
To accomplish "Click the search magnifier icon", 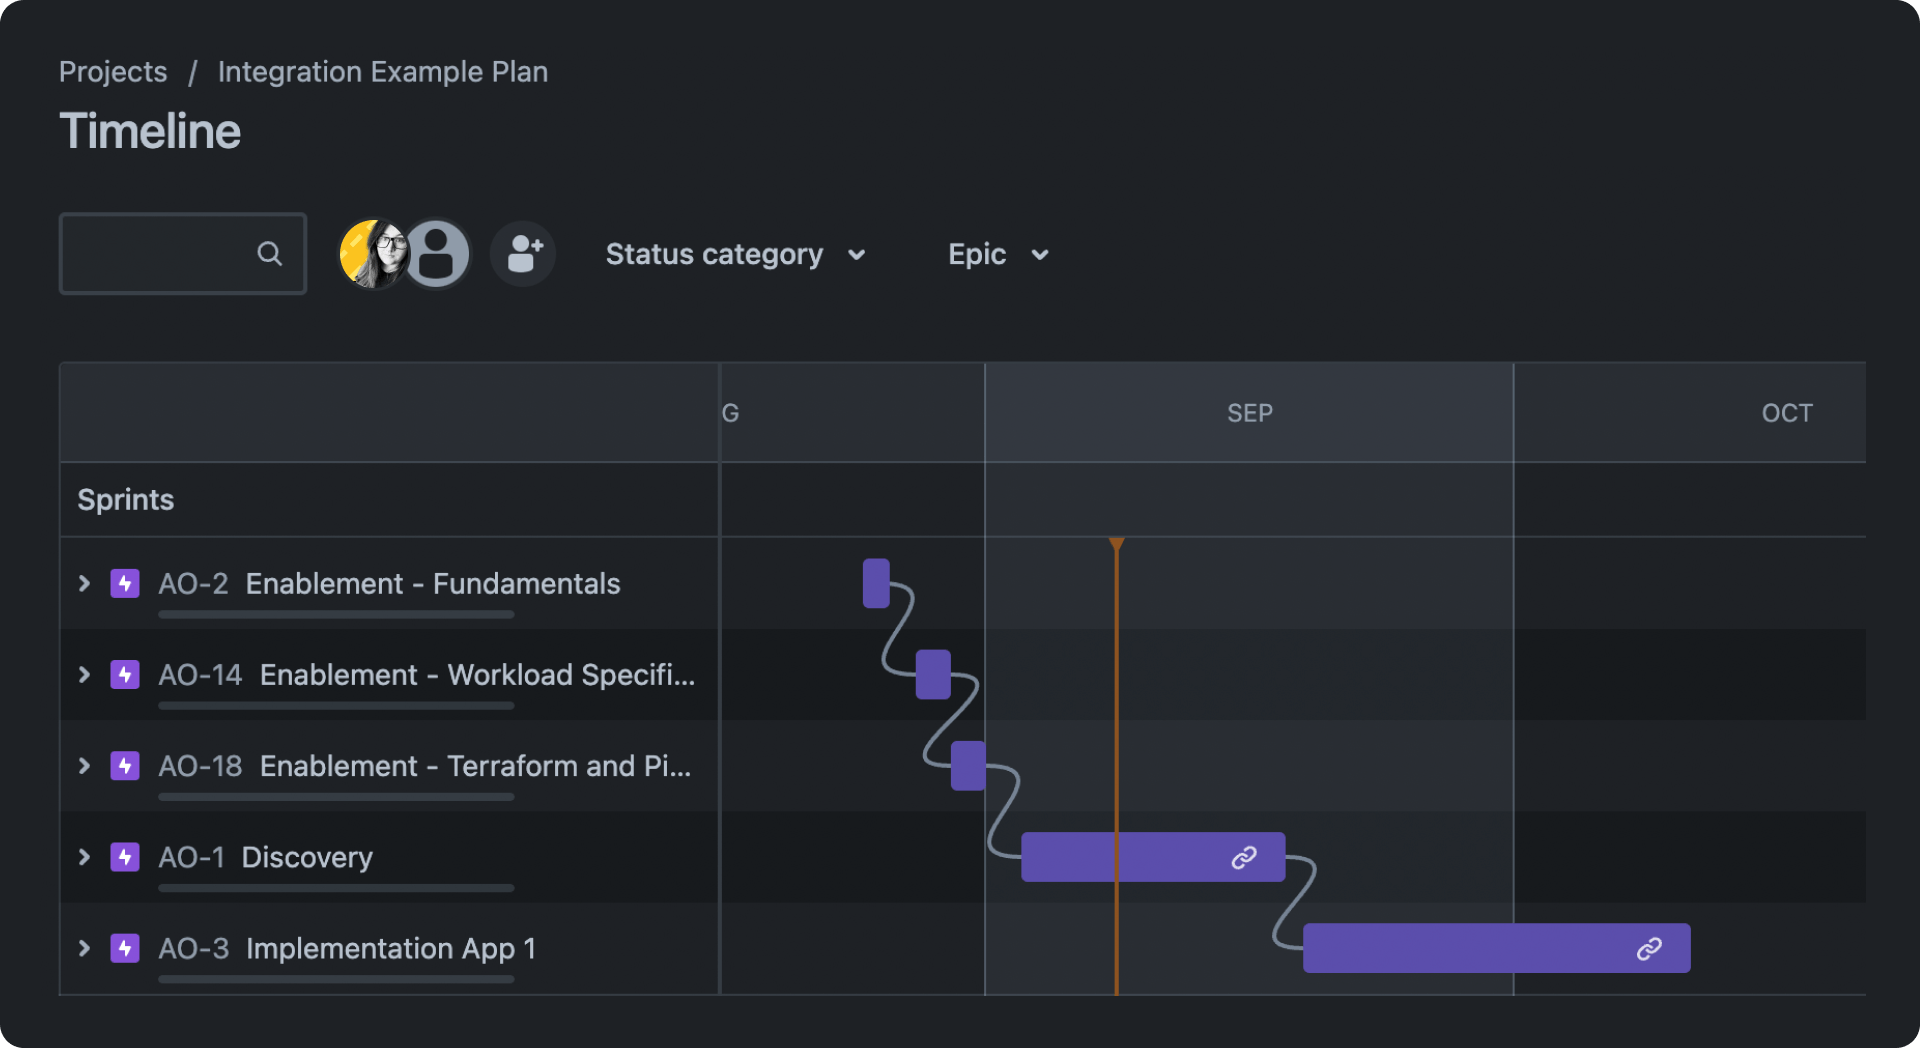I will (269, 254).
